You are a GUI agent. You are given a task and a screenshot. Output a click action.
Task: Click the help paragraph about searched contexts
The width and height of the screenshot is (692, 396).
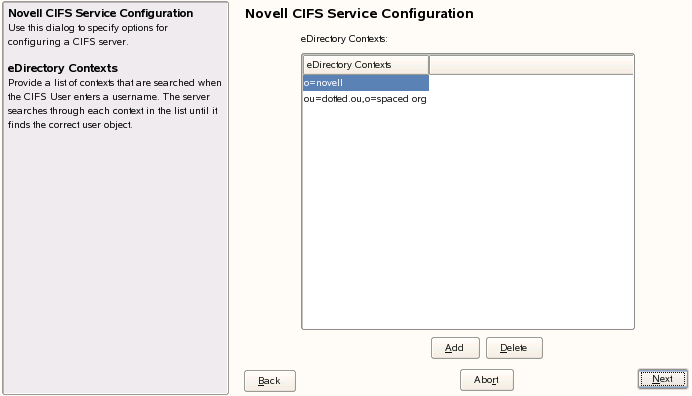click(x=114, y=104)
